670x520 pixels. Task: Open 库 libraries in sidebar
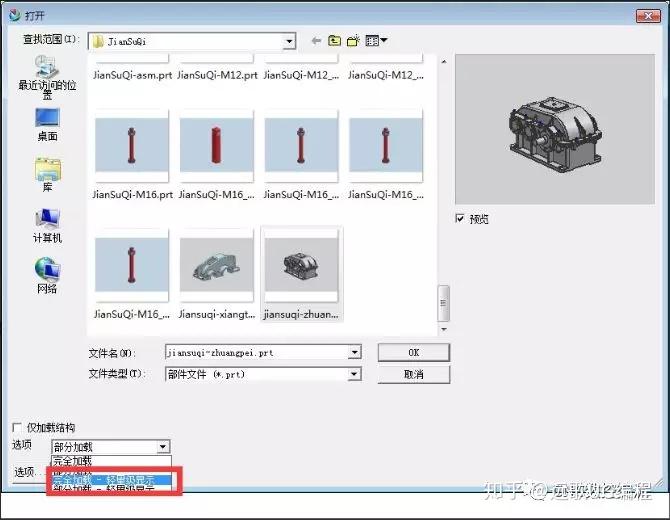pos(47,175)
